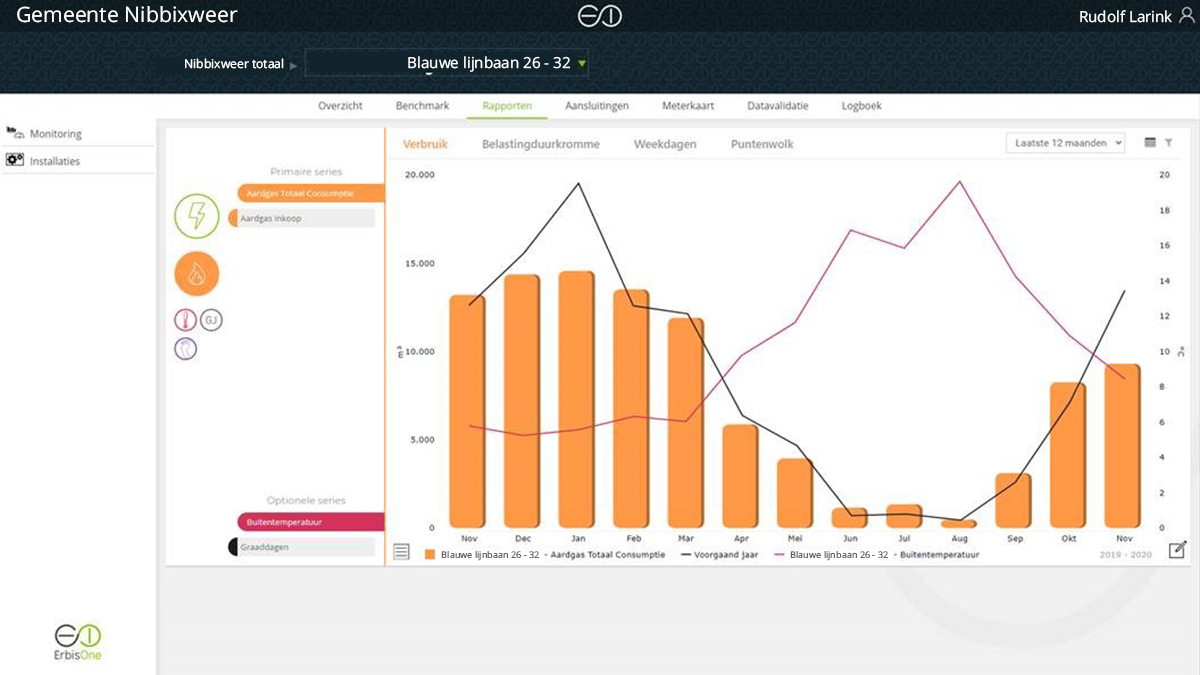Click the Mar consumption bar

[686, 423]
